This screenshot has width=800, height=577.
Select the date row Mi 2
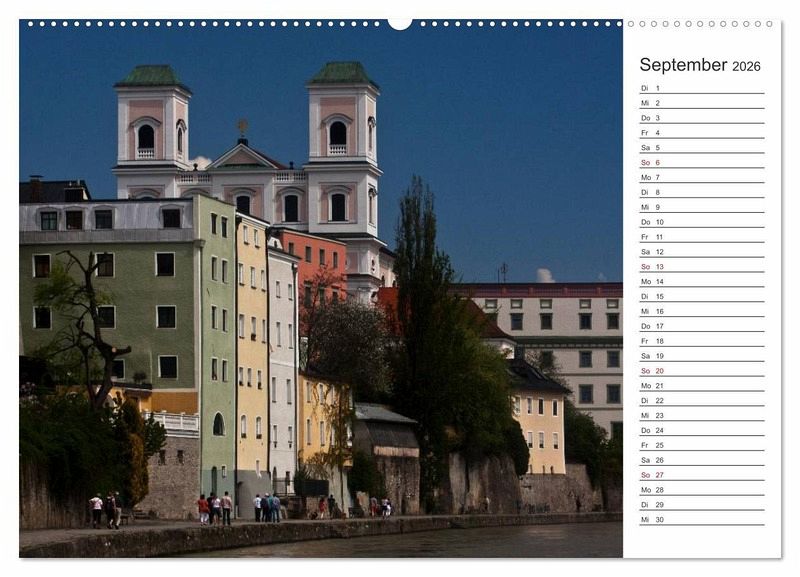click(702, 103)
